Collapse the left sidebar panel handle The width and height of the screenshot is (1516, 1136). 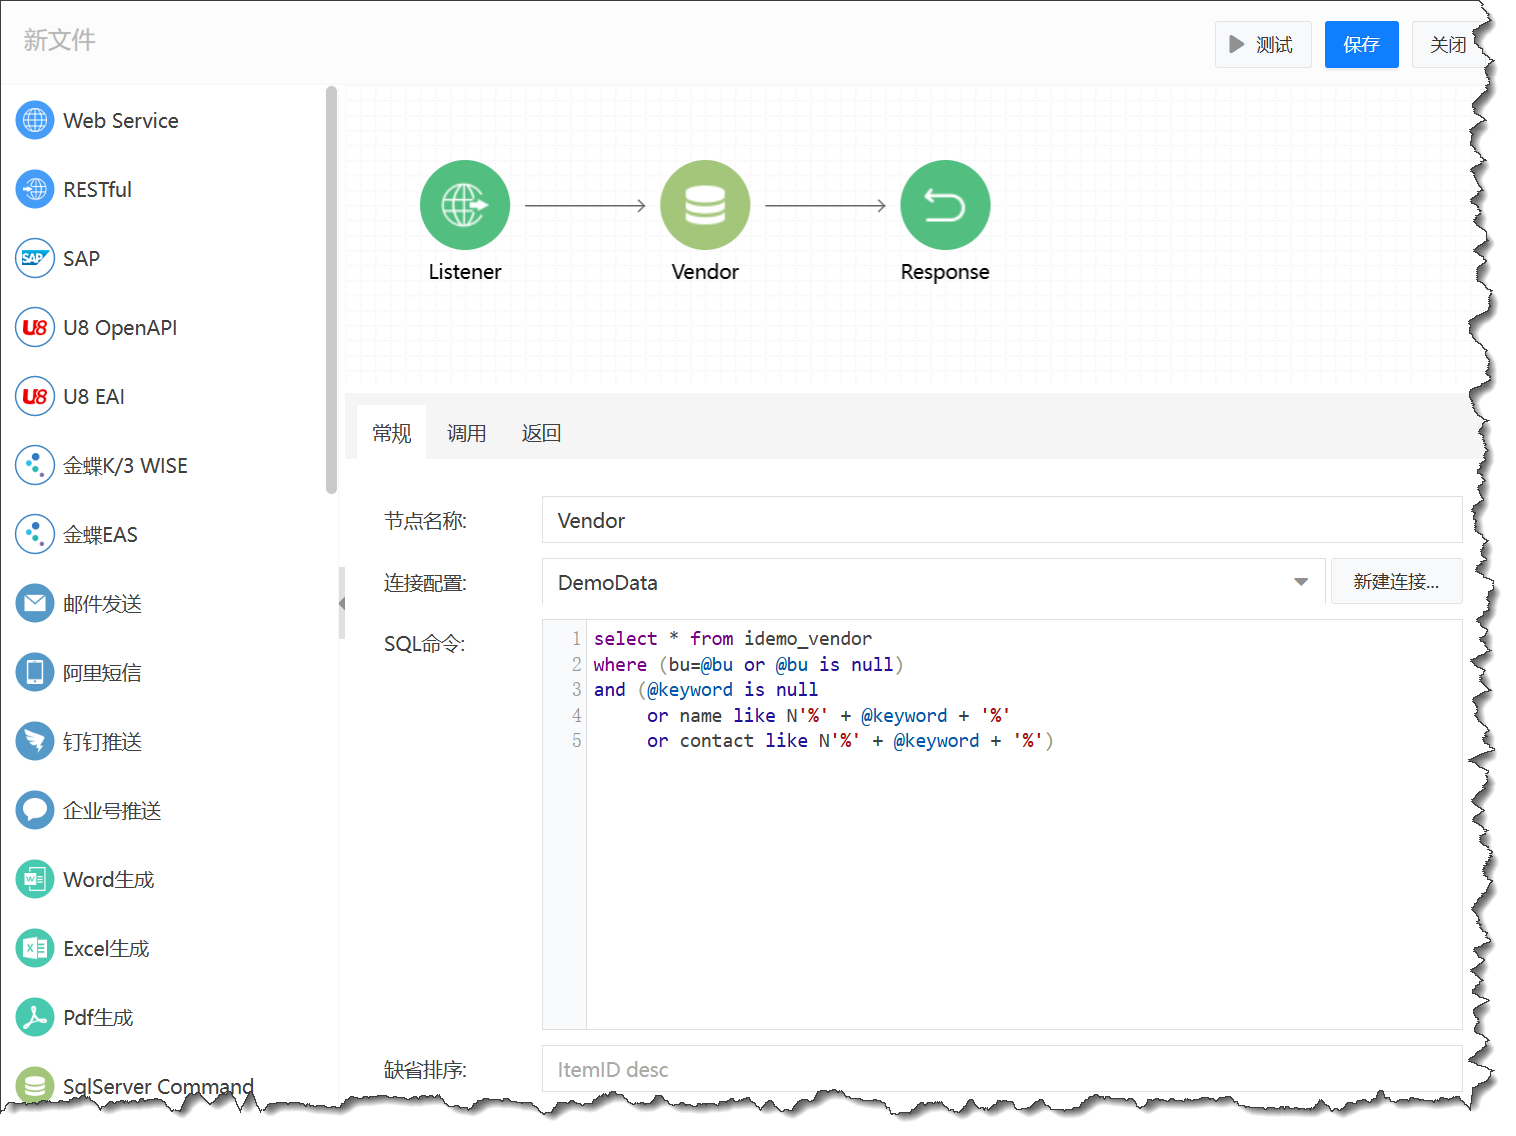342,603
